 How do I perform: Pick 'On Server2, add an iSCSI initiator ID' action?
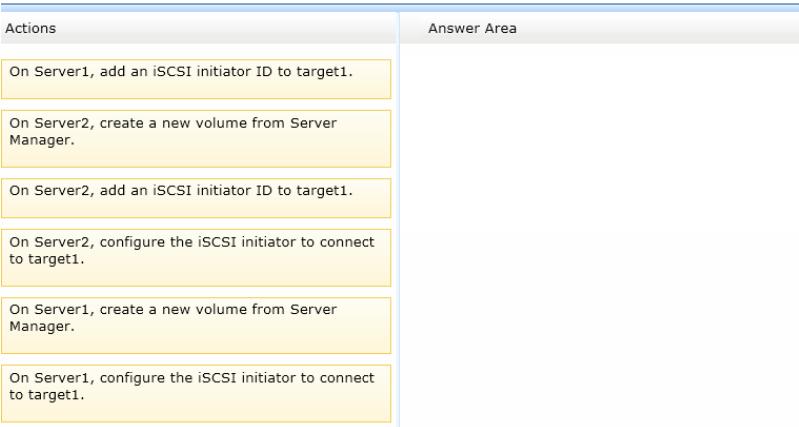click(x=196, y=198)
